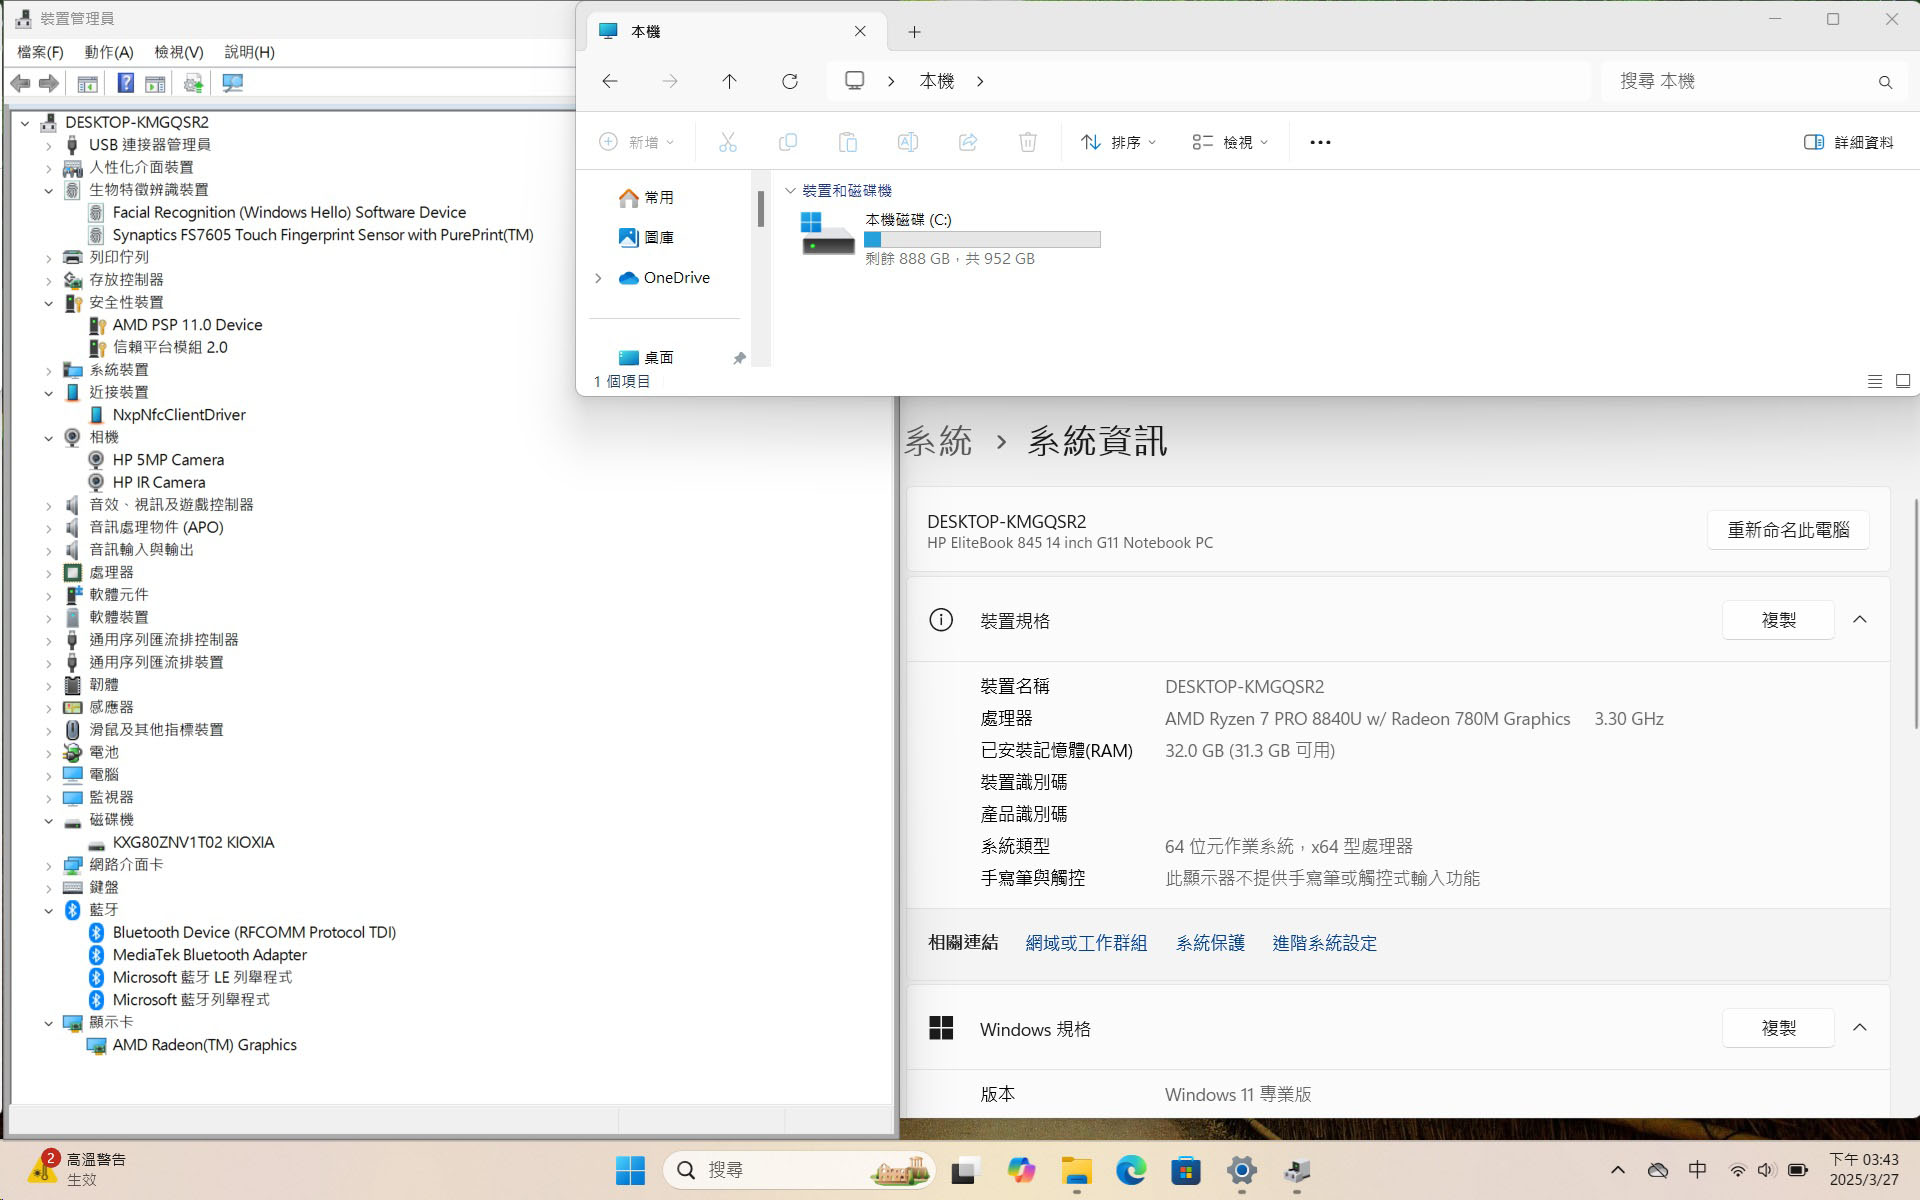Expand 處理器 tree node
The height and width of the screenshot is (1200, 1920).
coord(48,573)
